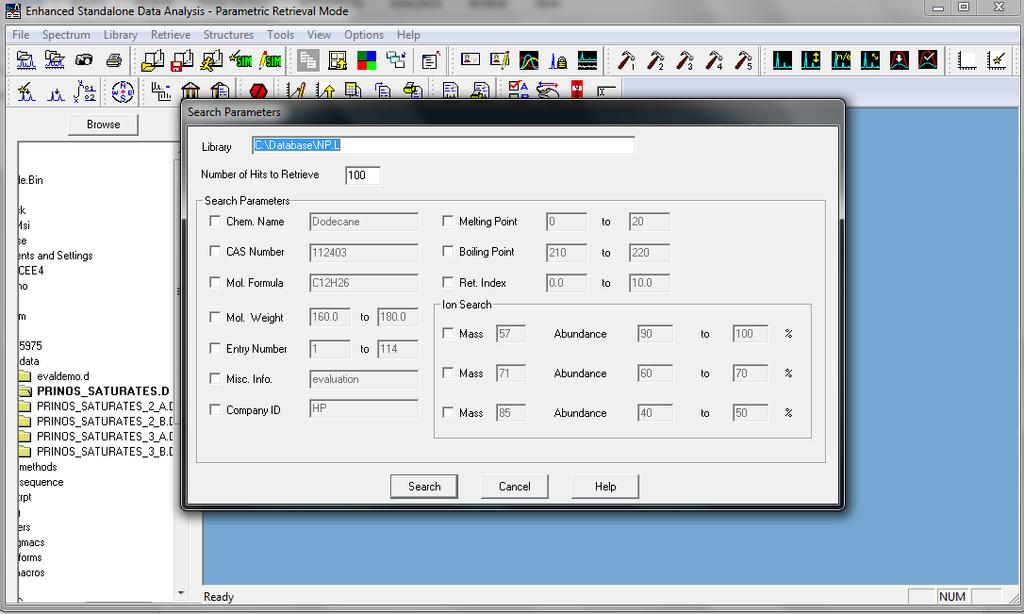Click the printer icon in the toolbar
This screenshot has height=614, width=1024.
click(x=114, y=61)
